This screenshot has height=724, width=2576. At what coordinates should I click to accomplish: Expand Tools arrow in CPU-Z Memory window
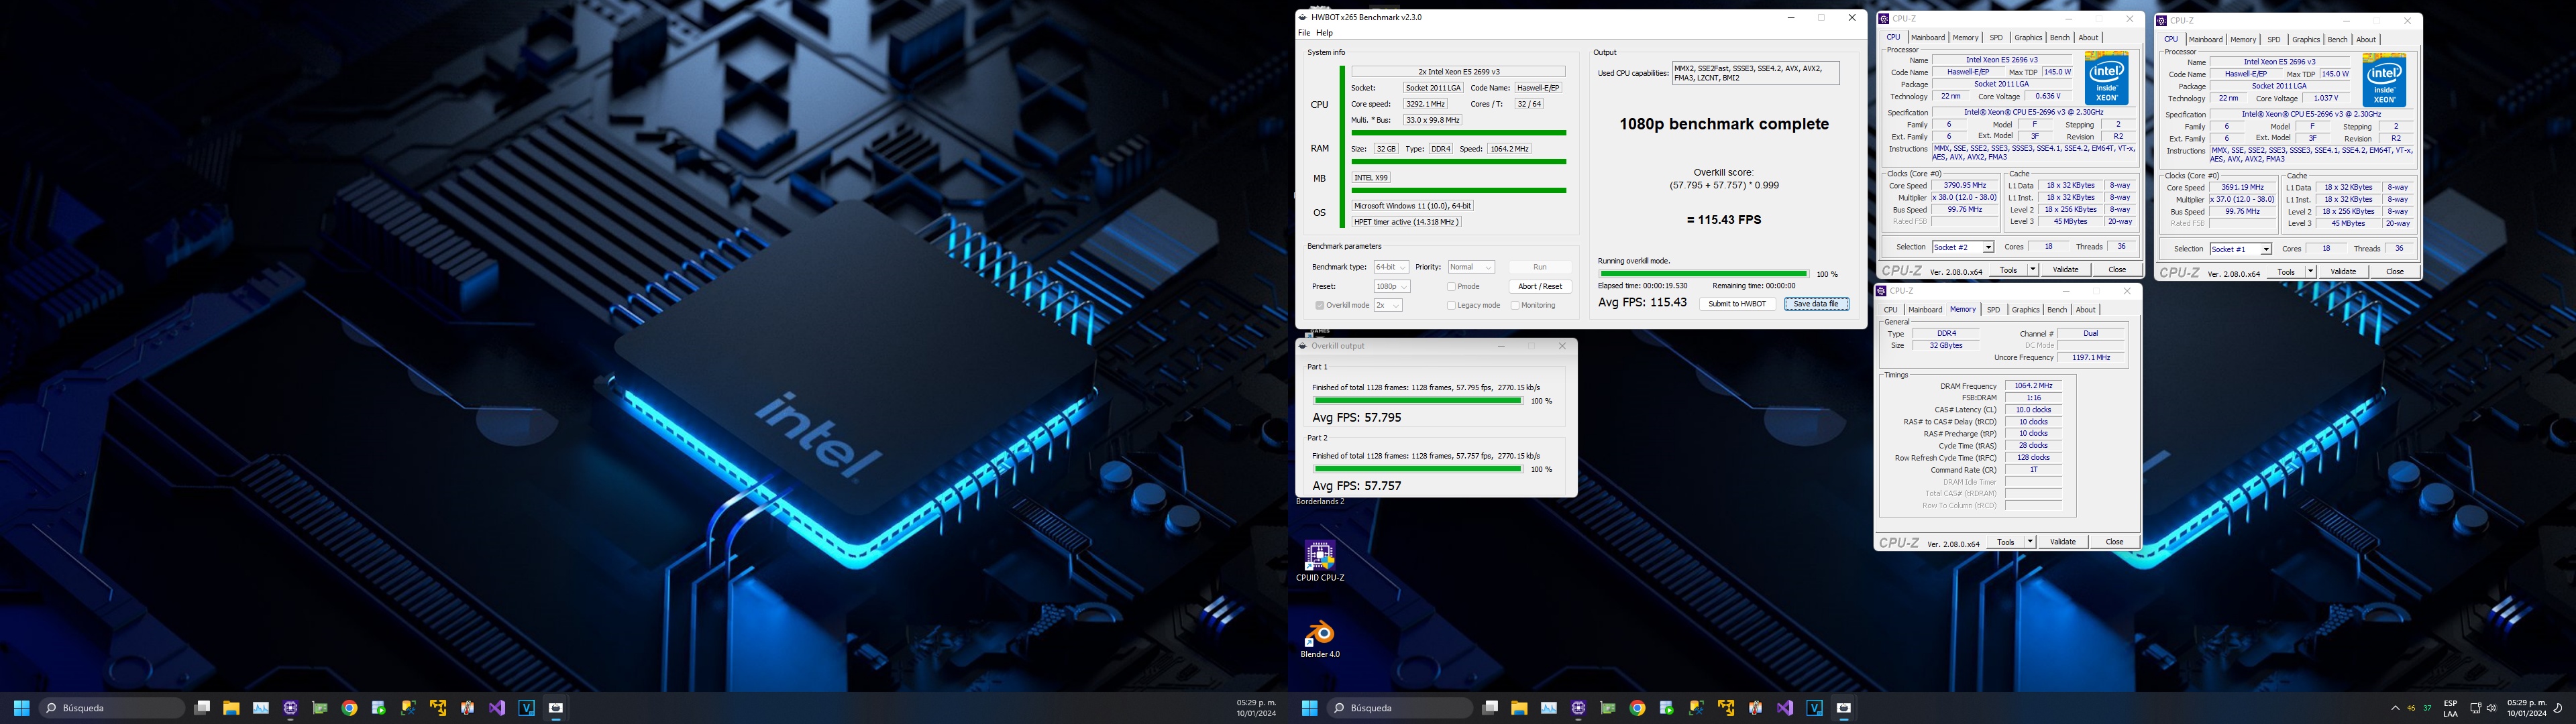point(2030,542)
